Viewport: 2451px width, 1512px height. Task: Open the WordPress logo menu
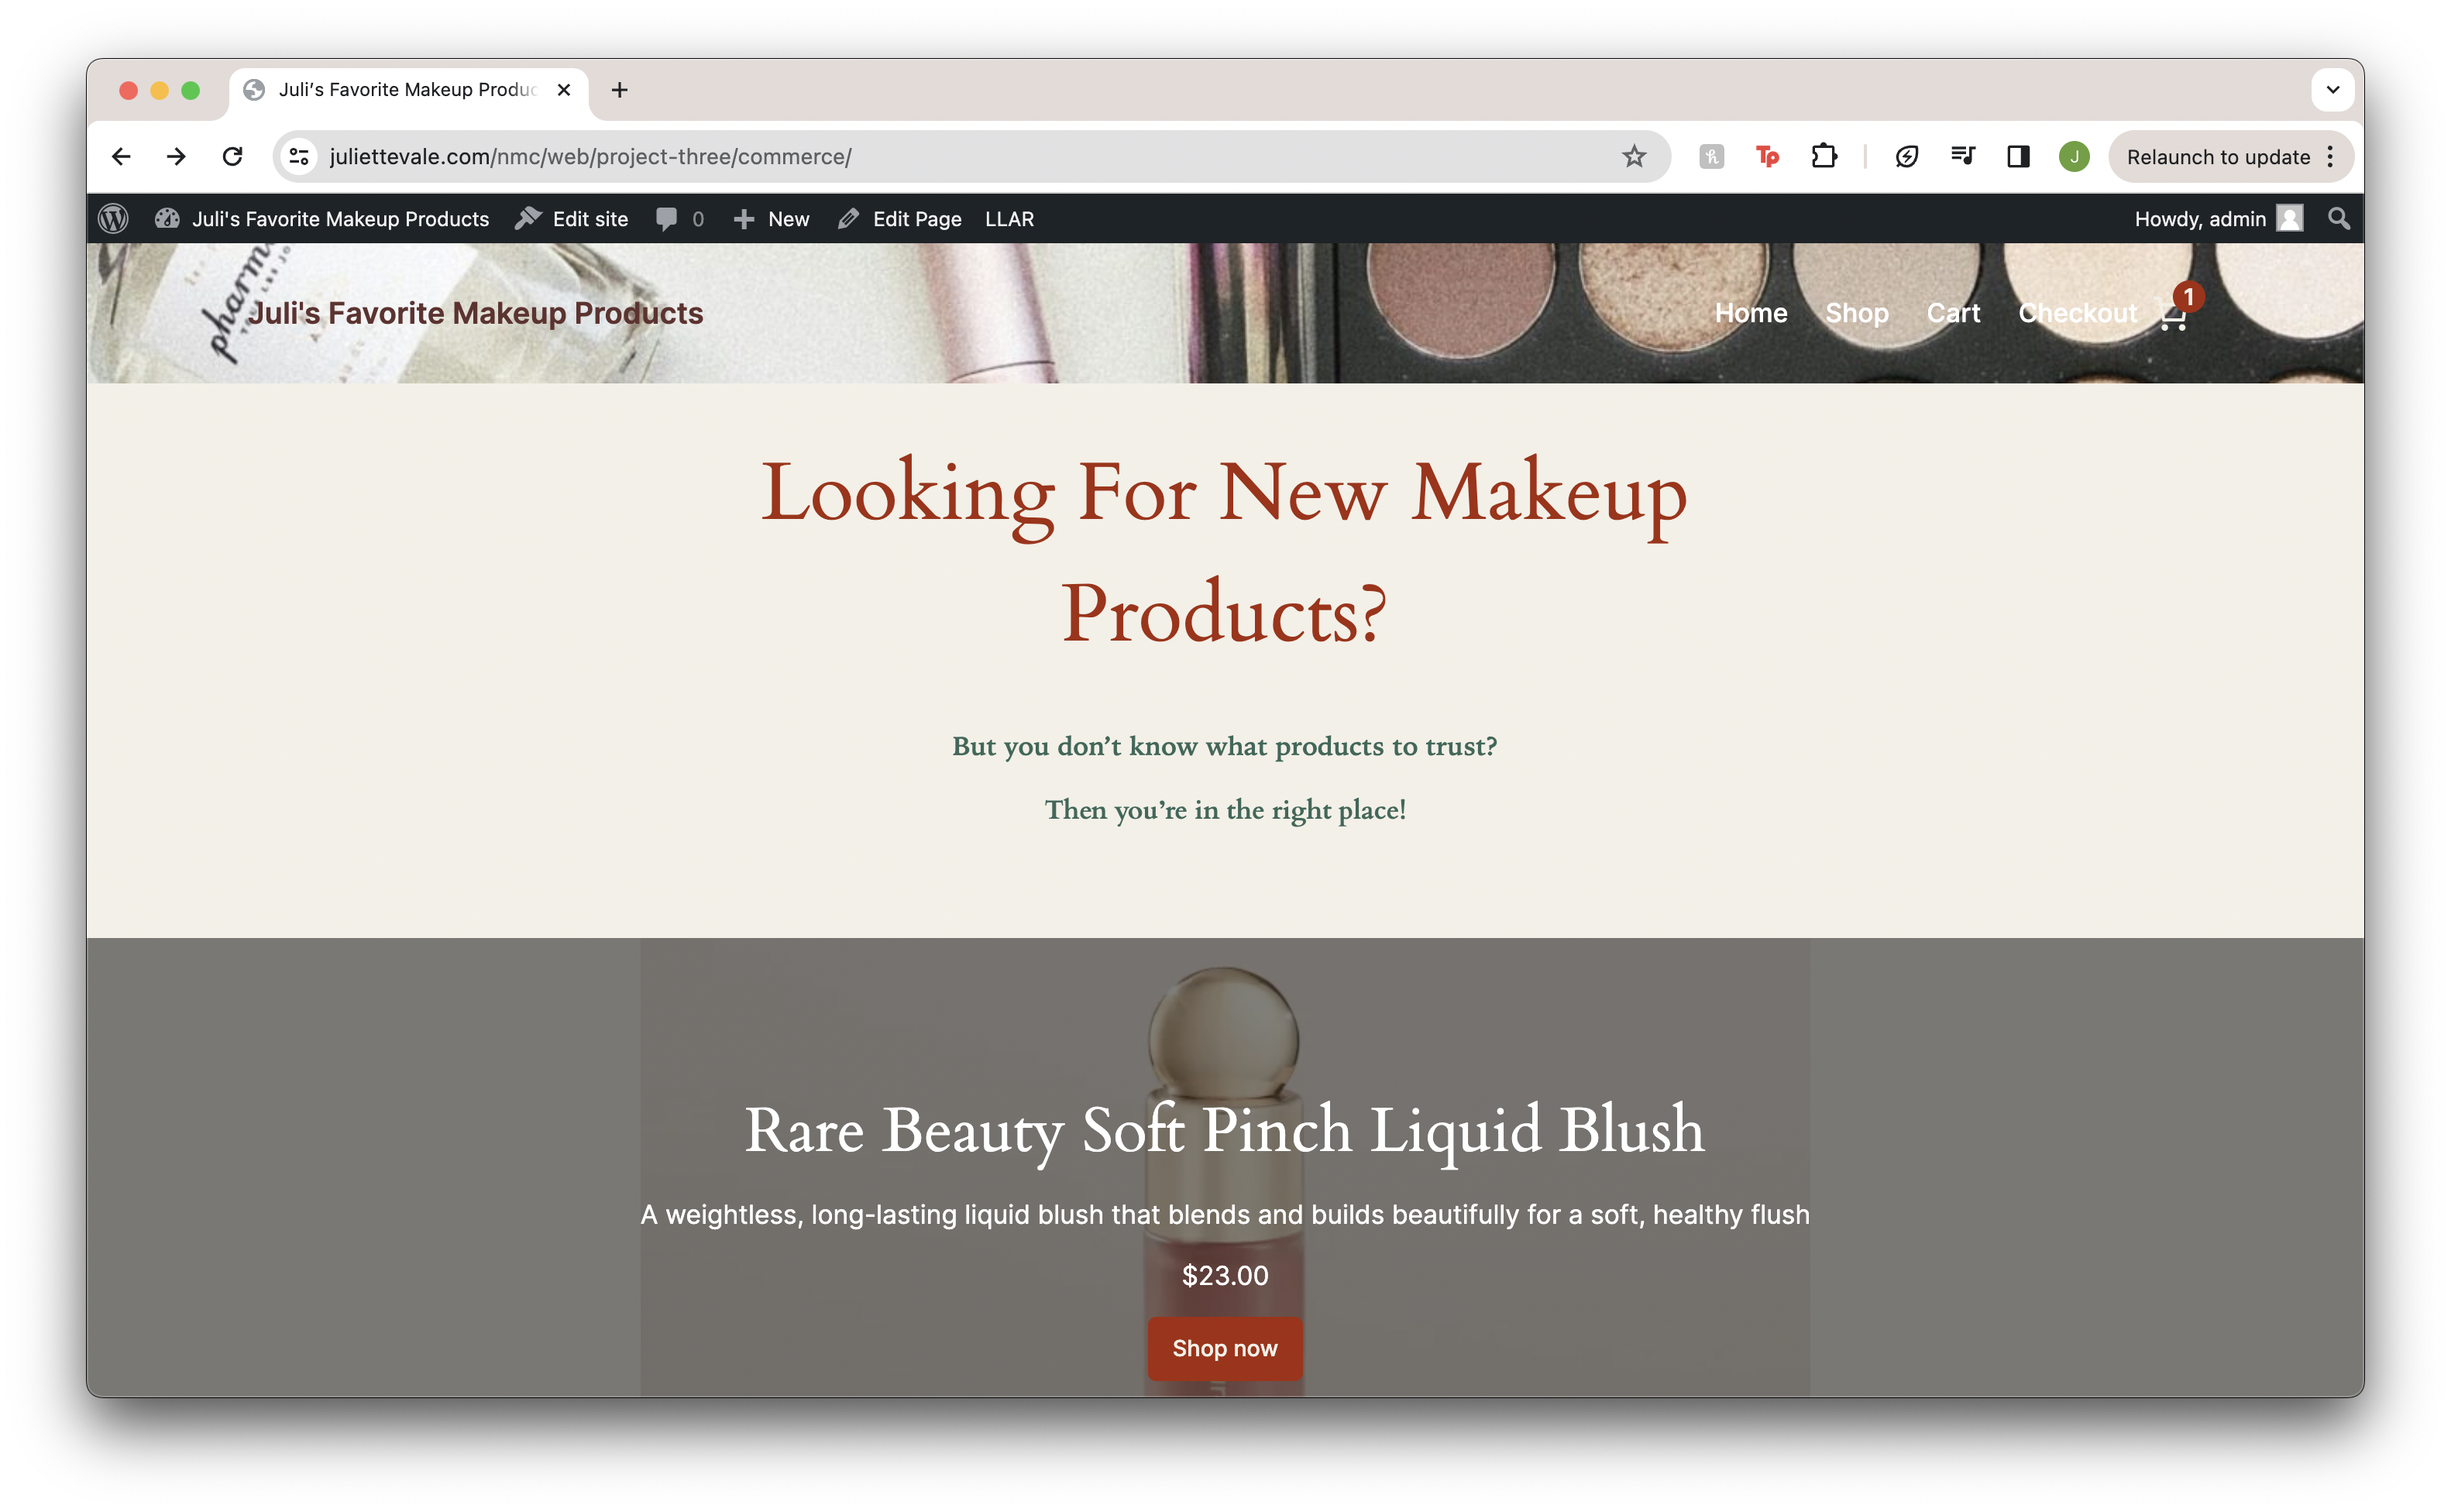113,218
